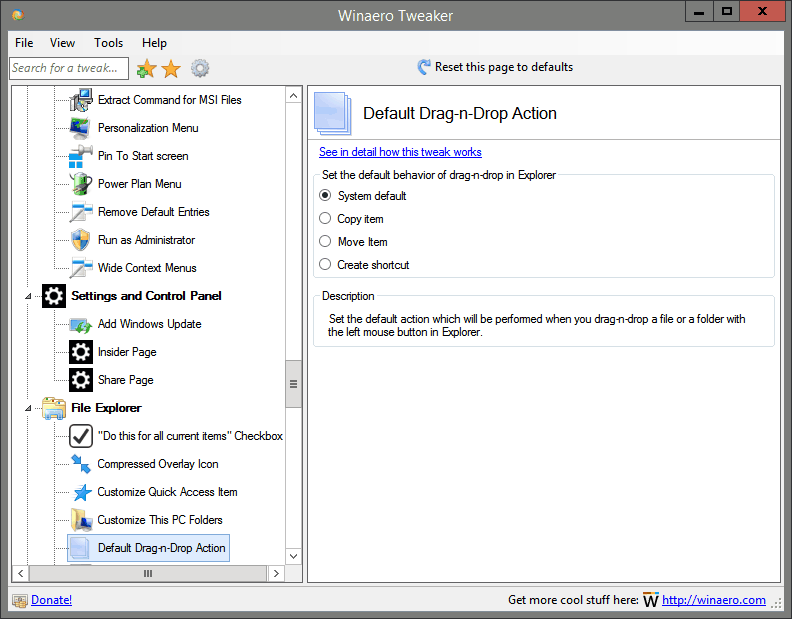Screen dimensions: 792x619
Task: Open the http://winaero.com link
Action: pyautogui.click(x=714, y=600)
